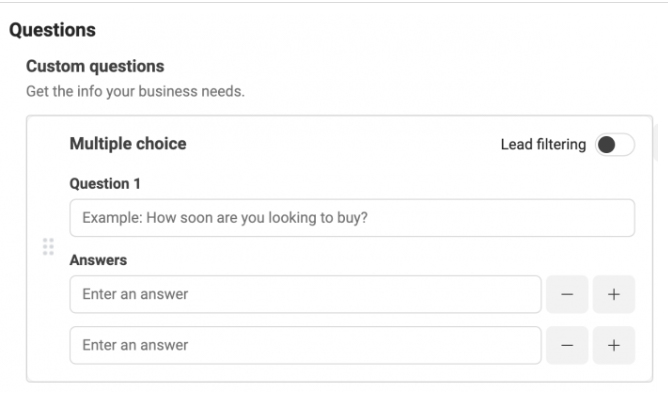668x400 pixels.
Task: Select the Lead filtering label text
Action: [x=543, y=144]
